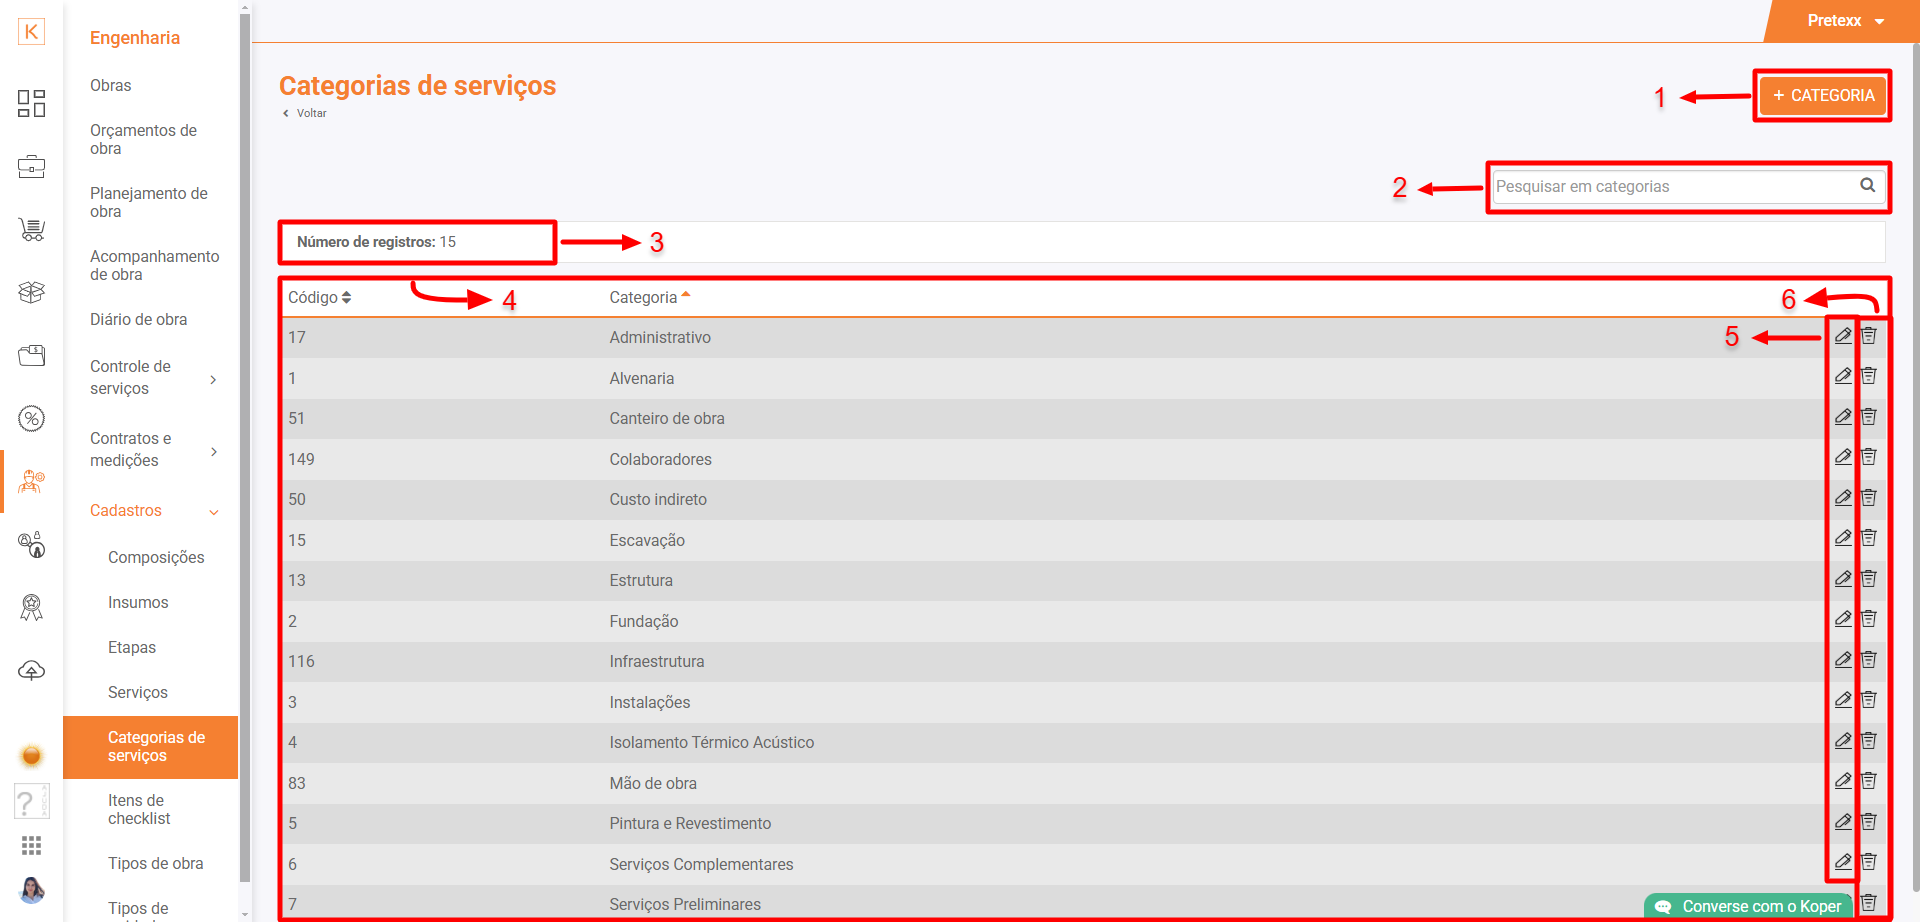This screenshot has width=1920, height=922.
Task: Click the search magnifier icon
Action: point(1867,185)
